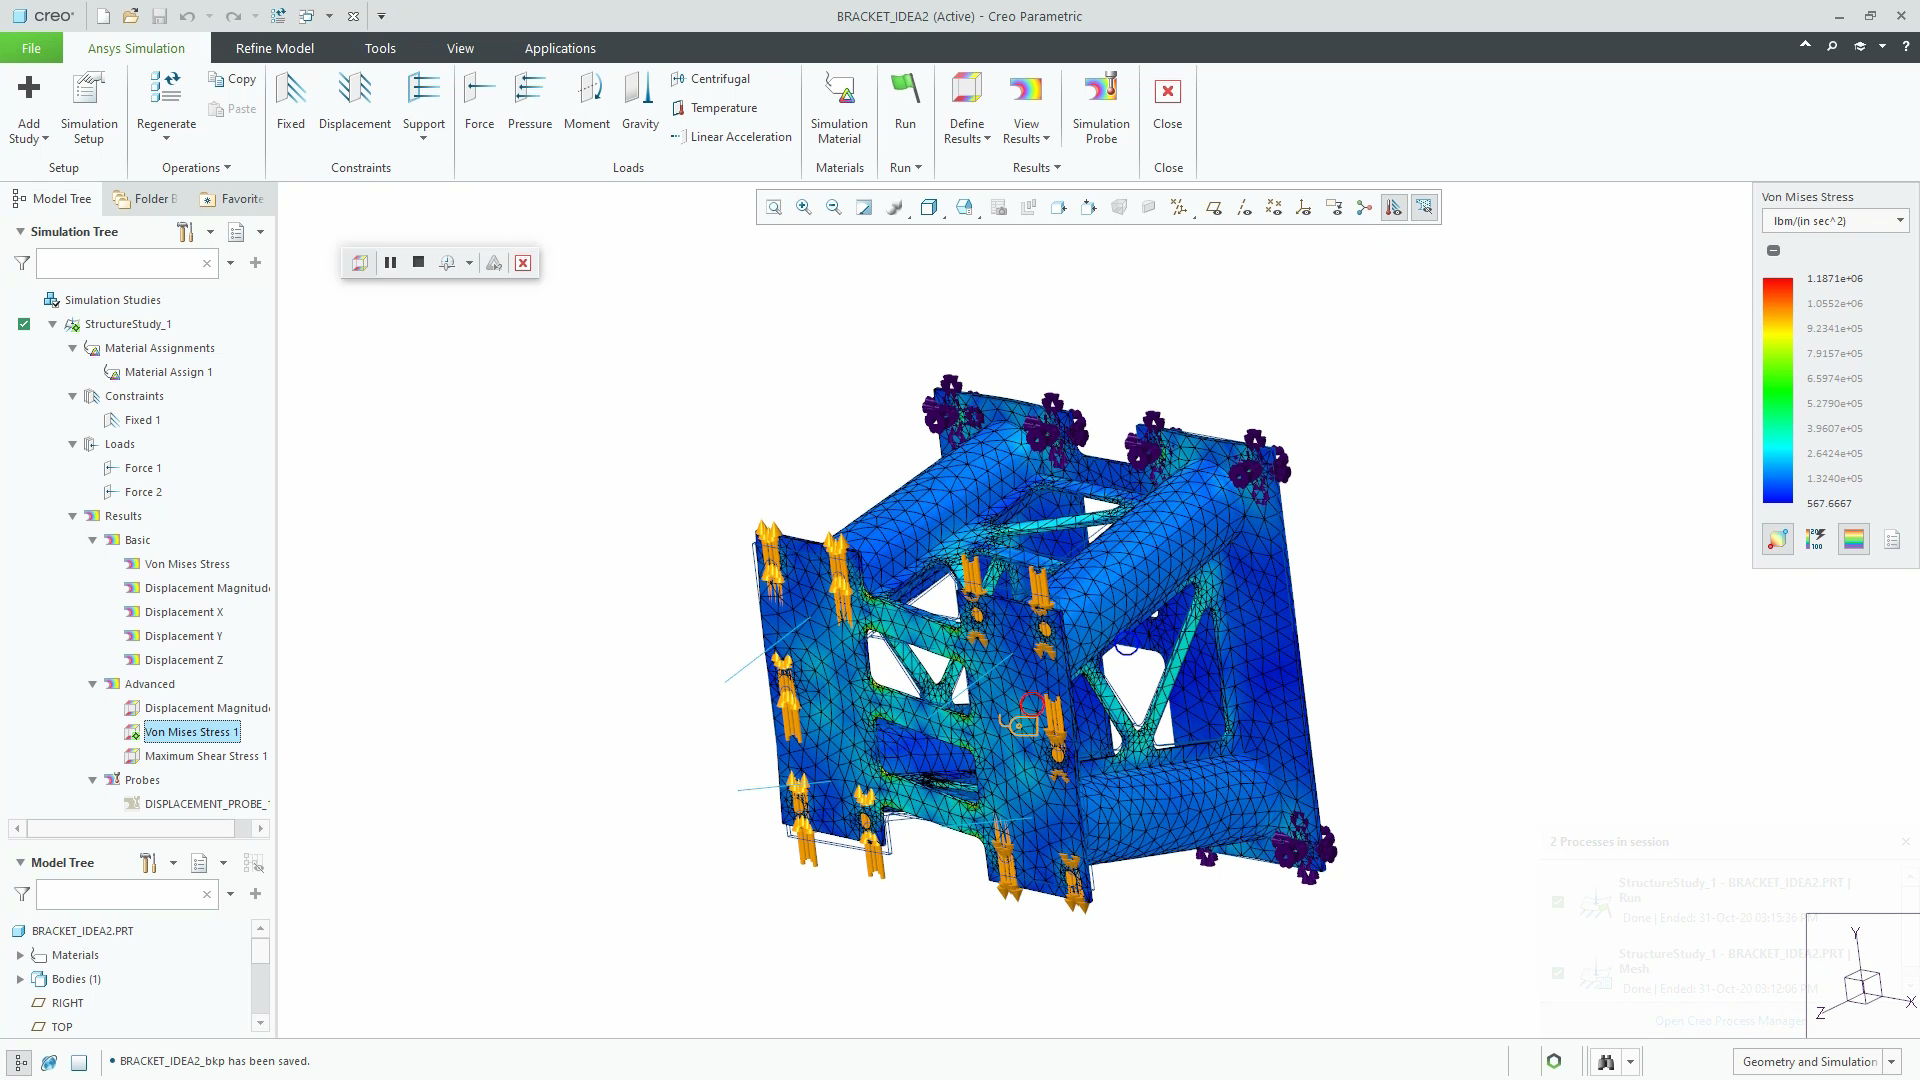The width and height of the screenshot is (1920, 1080).
Task: Open the stress units dropdown showing lbm/(in sec^2)
Action: (x=1899, y=220)
